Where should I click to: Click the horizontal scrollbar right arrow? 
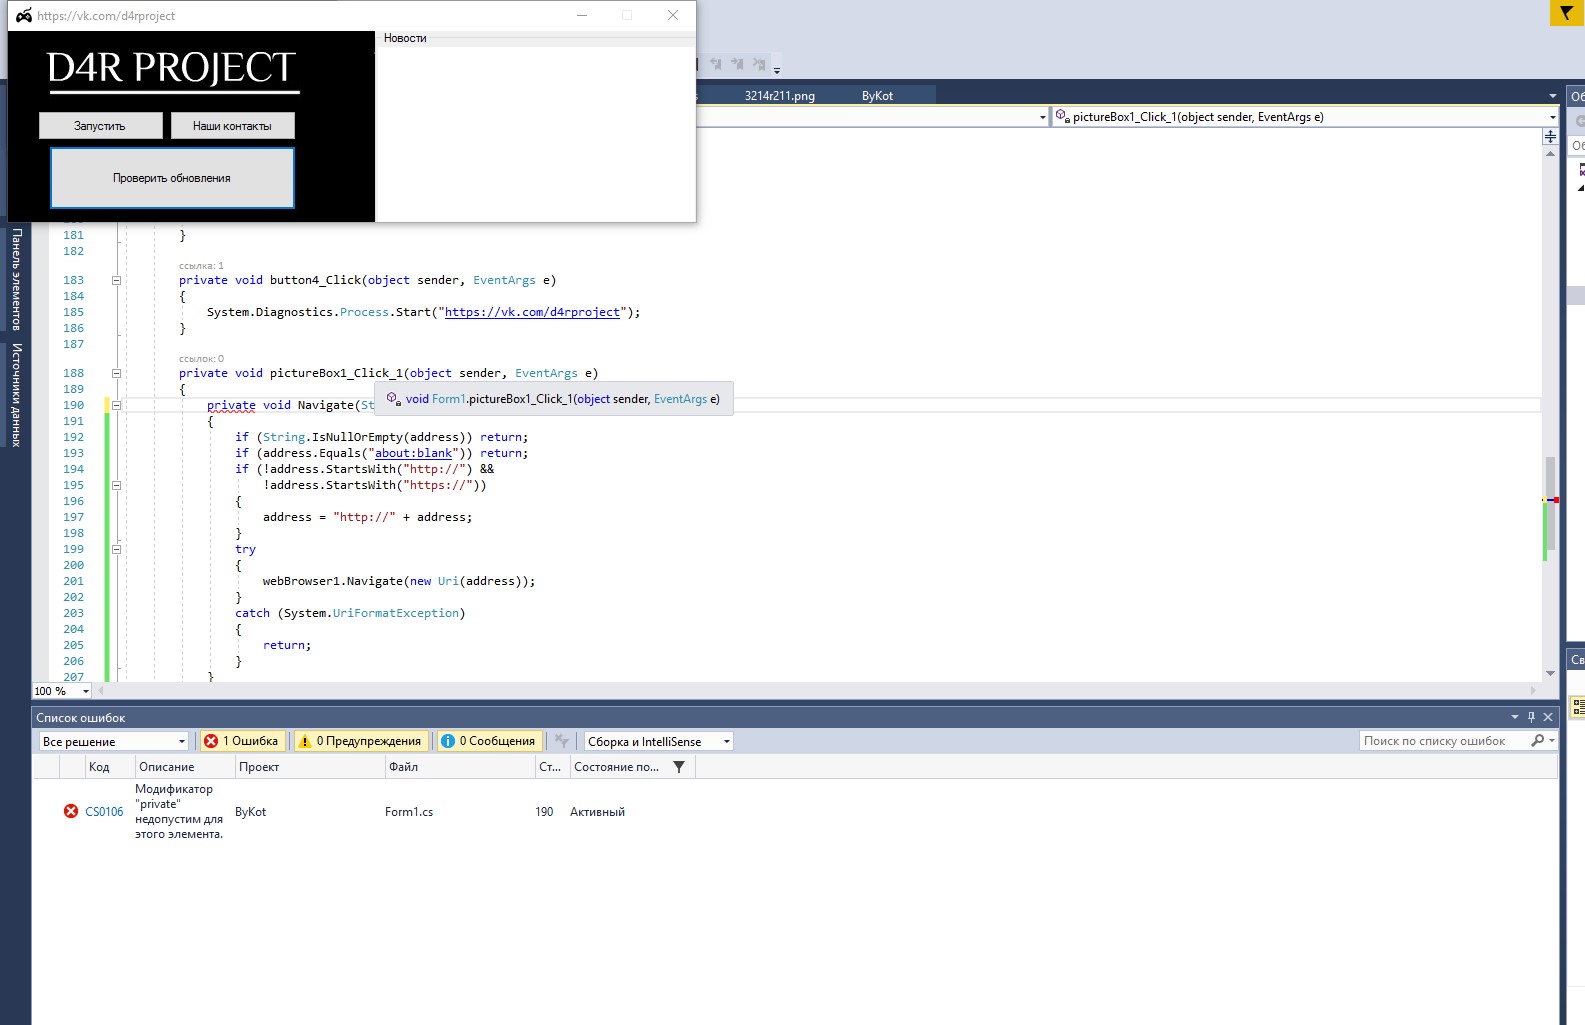[1533, 690]
